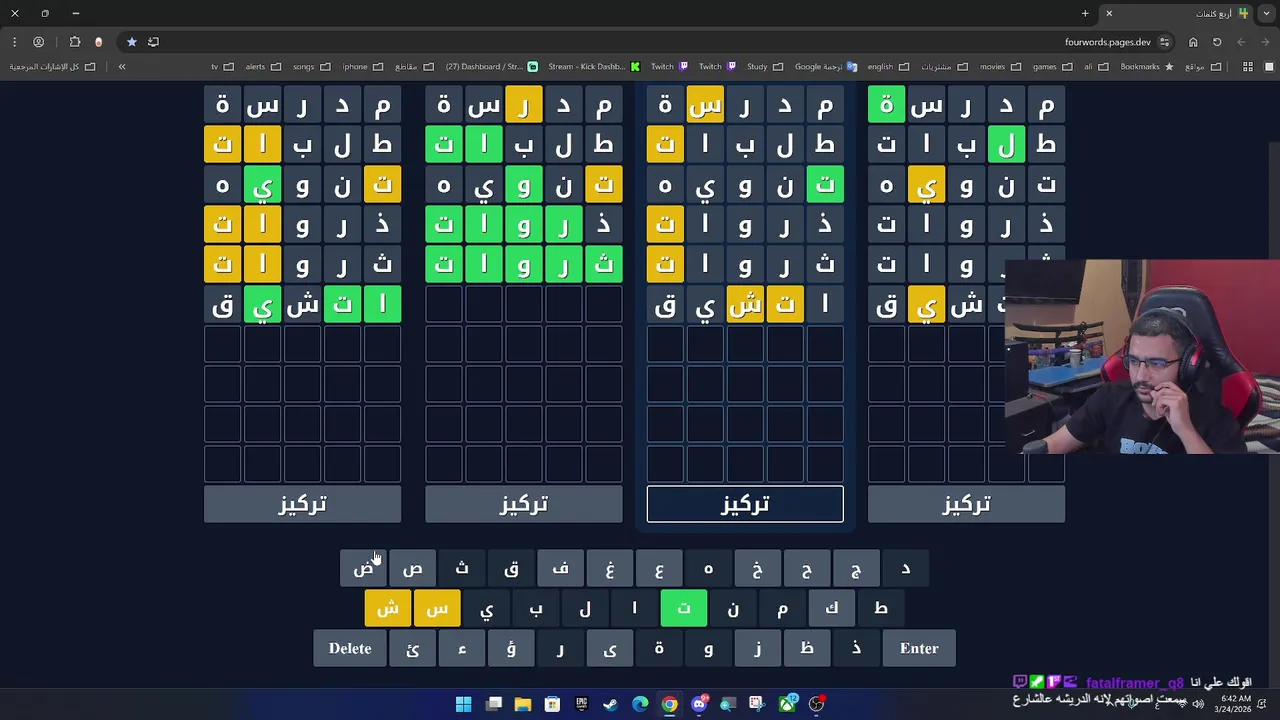The height and width of the screenshot is (720, 1280).
Task: Open Task View from taskbar
Action: pyautogui.click(x=494, y=704)
